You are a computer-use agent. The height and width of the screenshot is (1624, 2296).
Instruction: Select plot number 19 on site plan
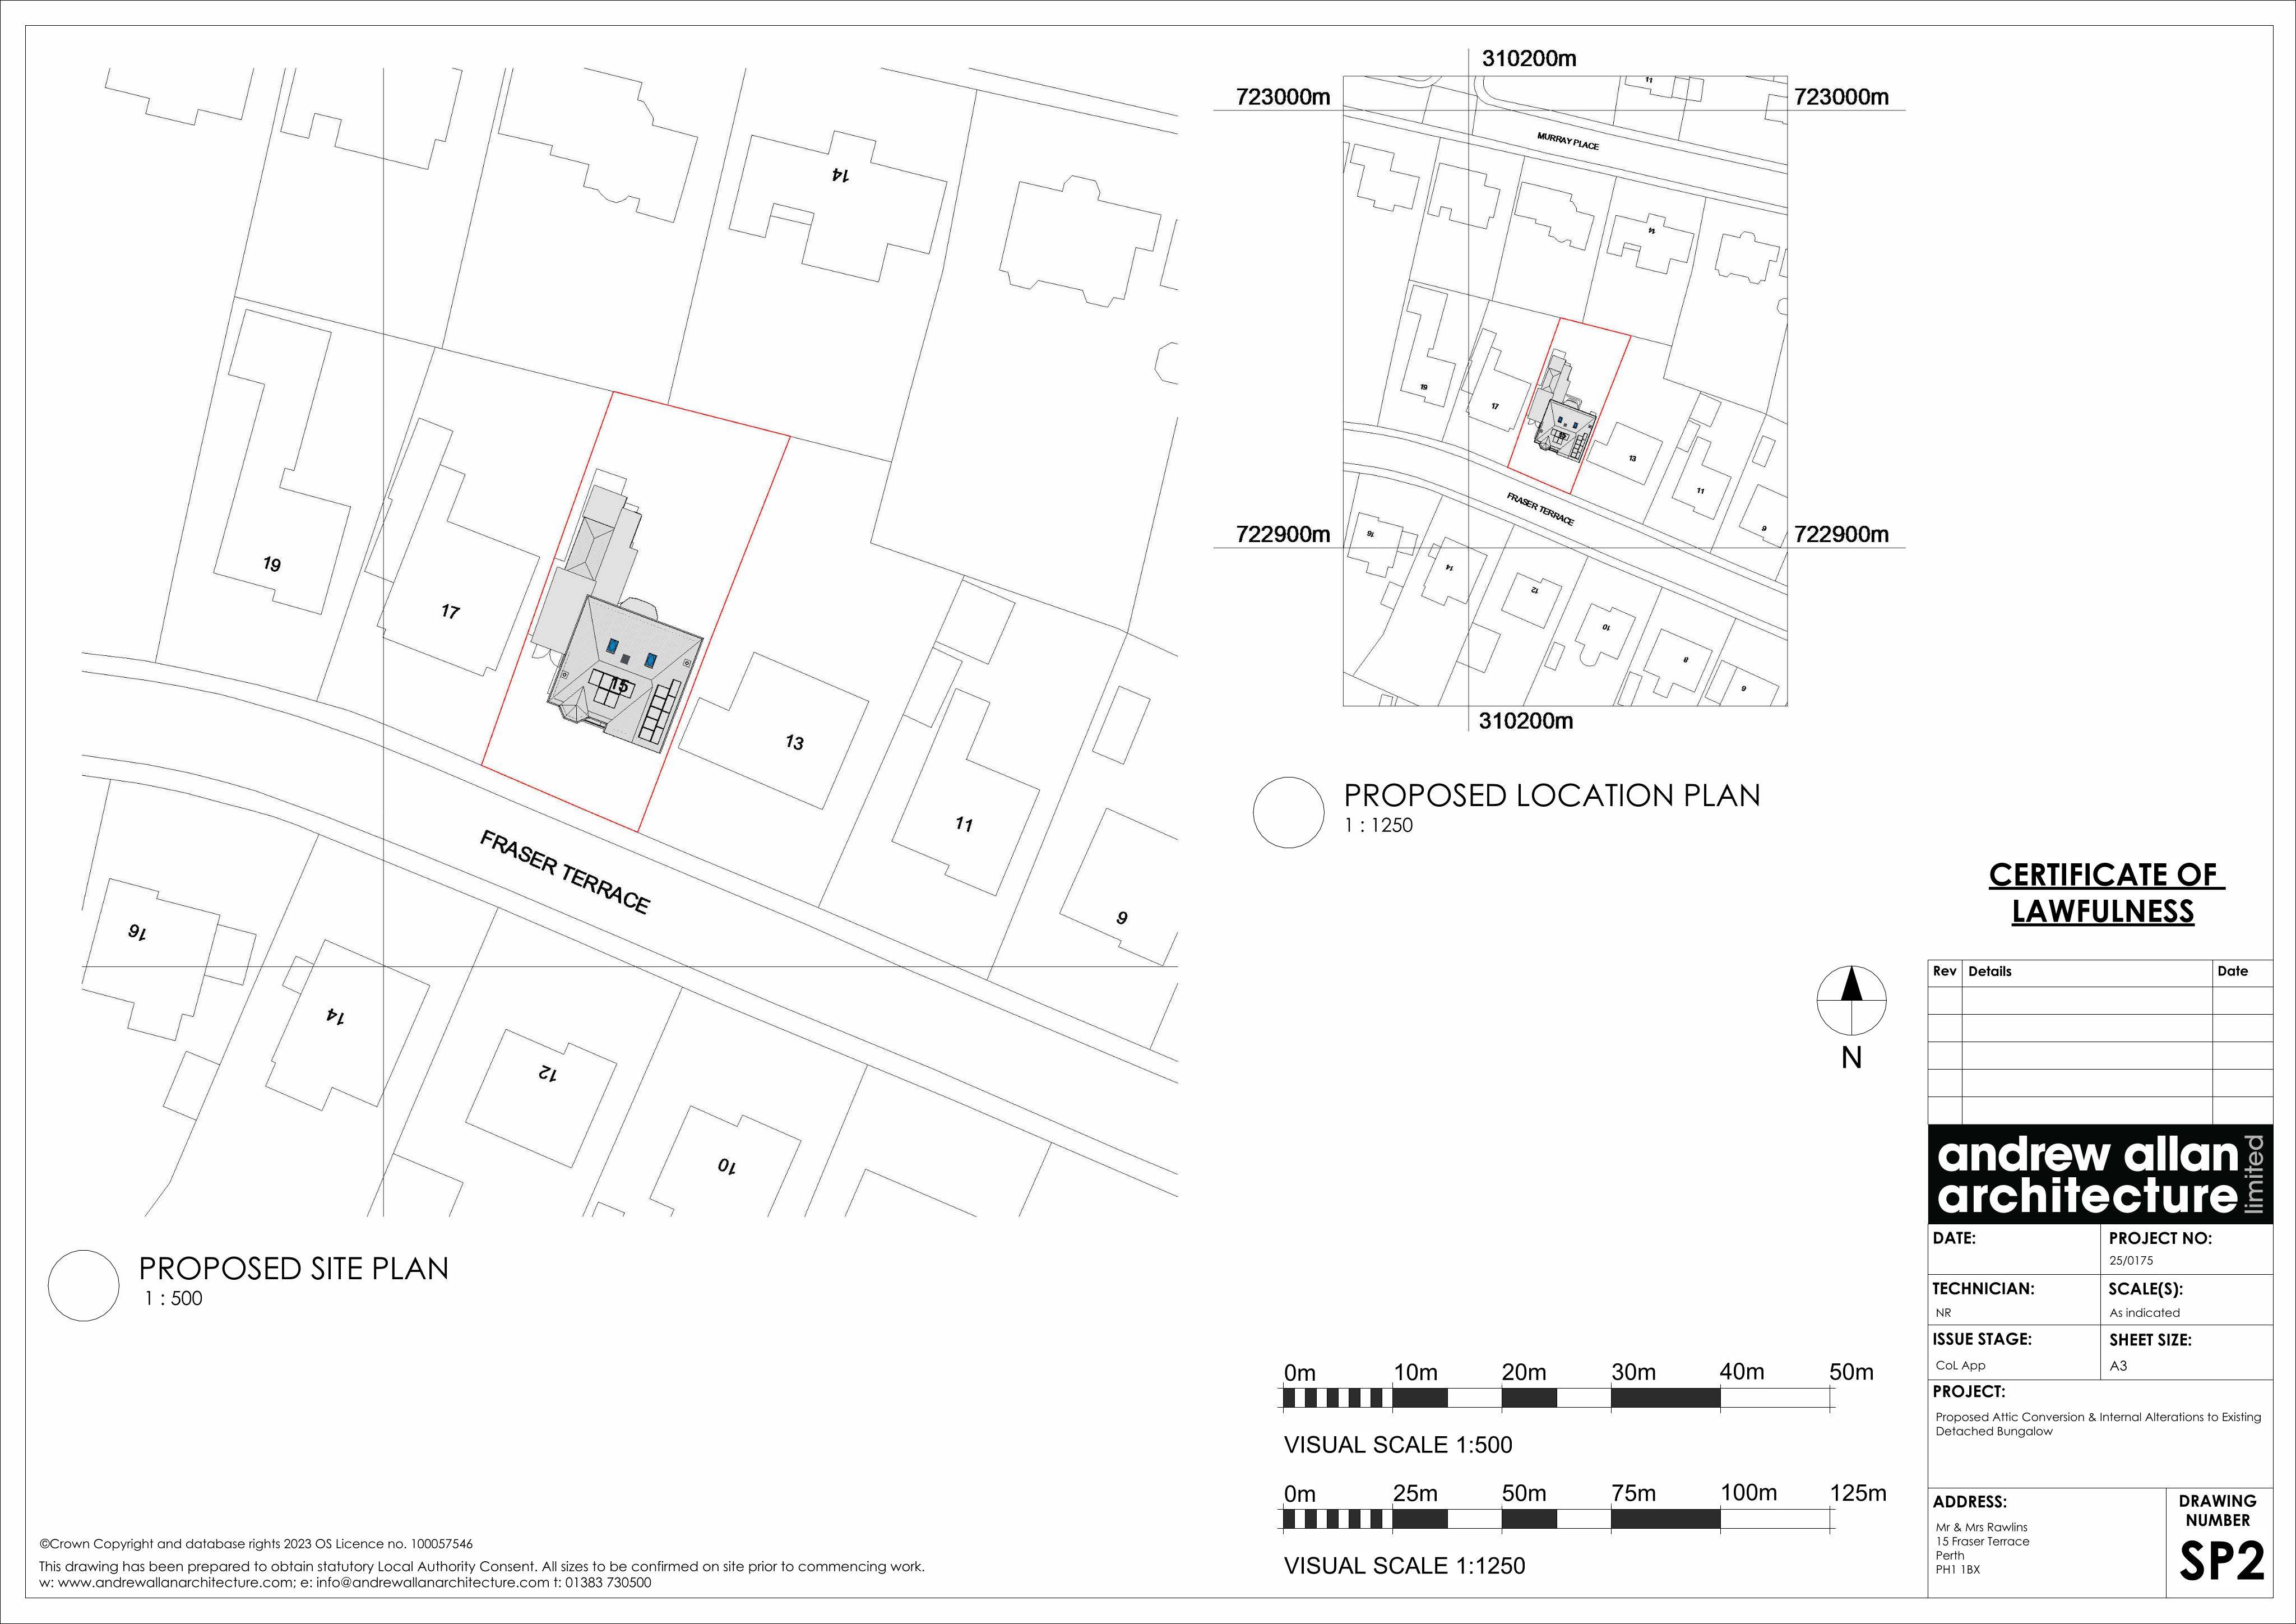coord(272,564)
